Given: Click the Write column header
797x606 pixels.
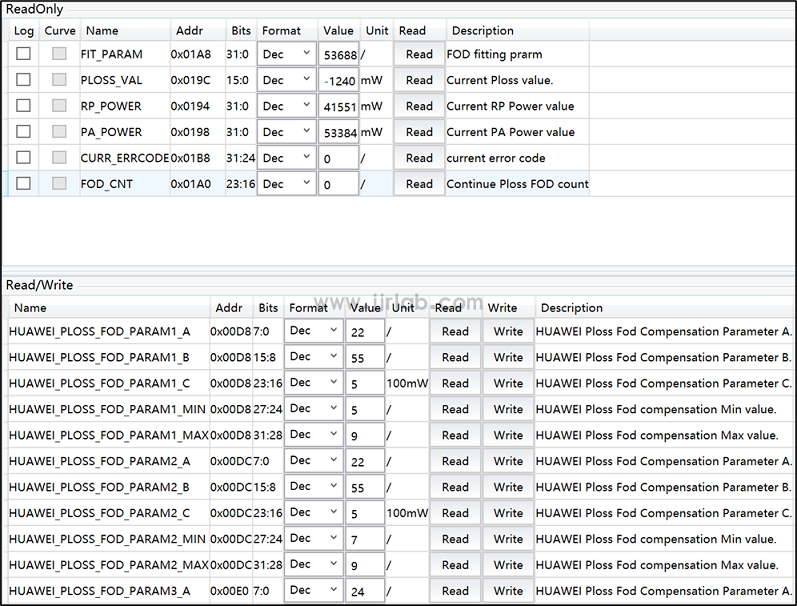Looking at the screenshot, I should (508, 308).
